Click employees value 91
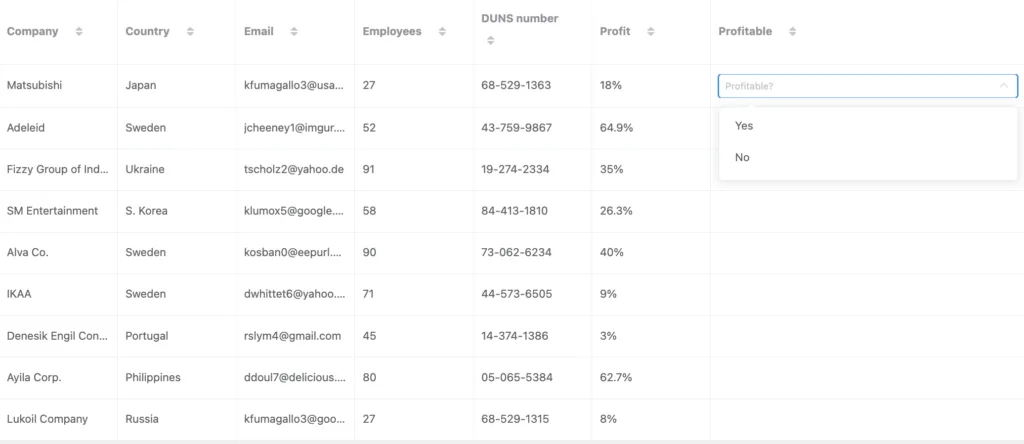The height and width of the screenshot is (444, 1024). (x=369, y=170)
